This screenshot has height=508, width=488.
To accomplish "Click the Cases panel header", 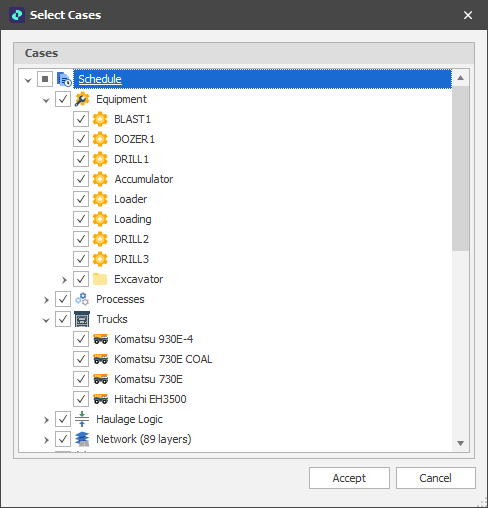I will pos(244,53).
